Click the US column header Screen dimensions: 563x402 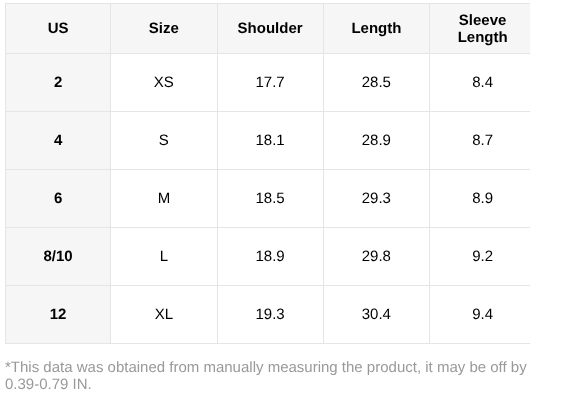coord(58,28)
